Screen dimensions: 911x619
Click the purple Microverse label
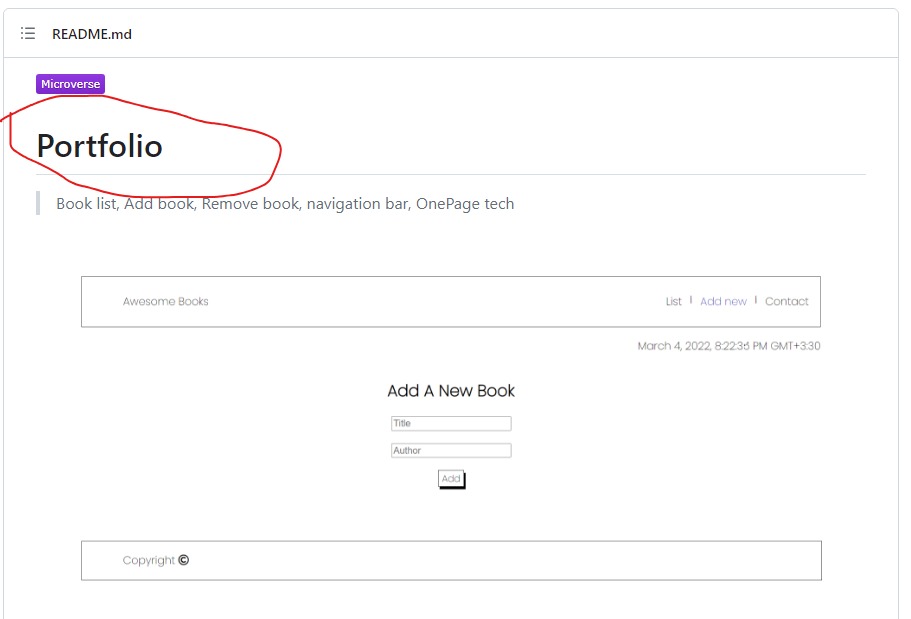tap(70, 84)
